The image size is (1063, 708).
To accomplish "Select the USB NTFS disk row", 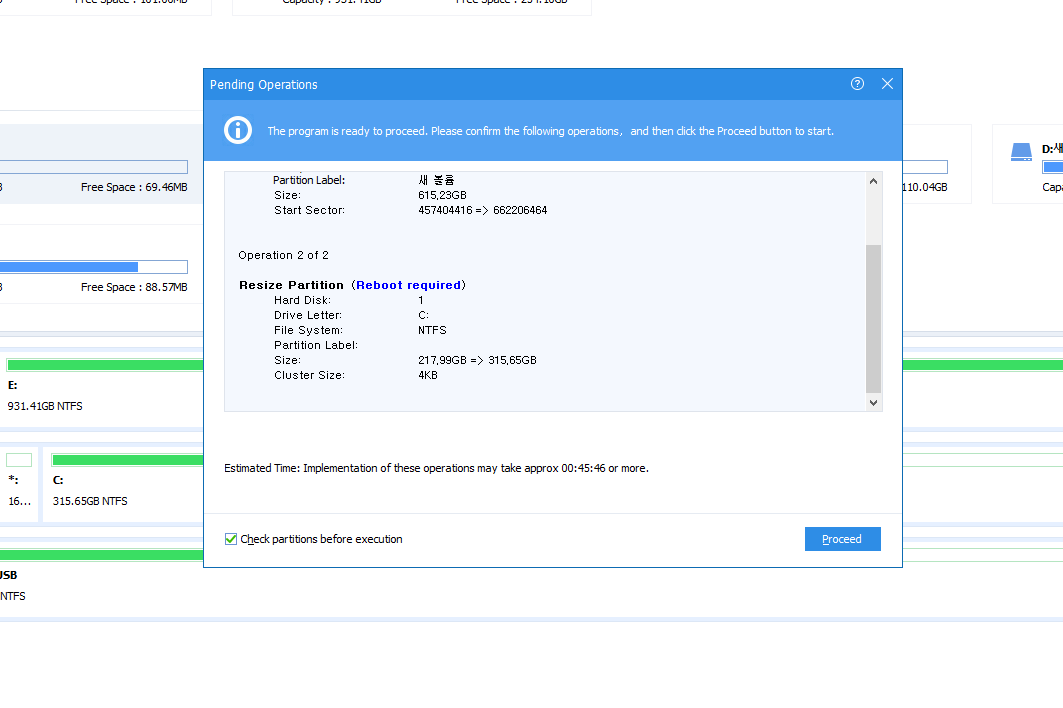I will coord(102,581).
